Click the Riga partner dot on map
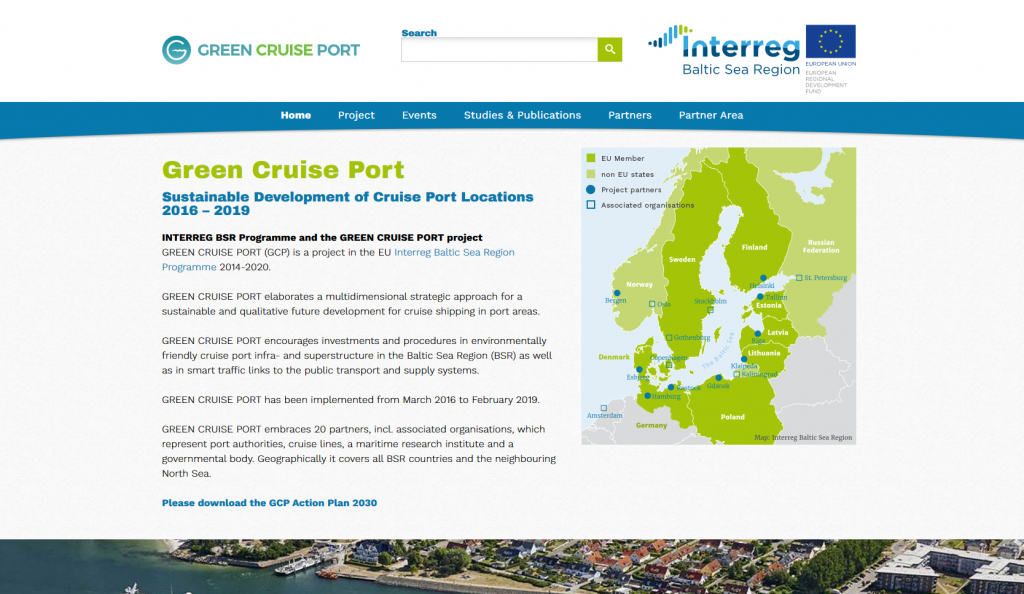1024x594 pixels. coord(758,334)
